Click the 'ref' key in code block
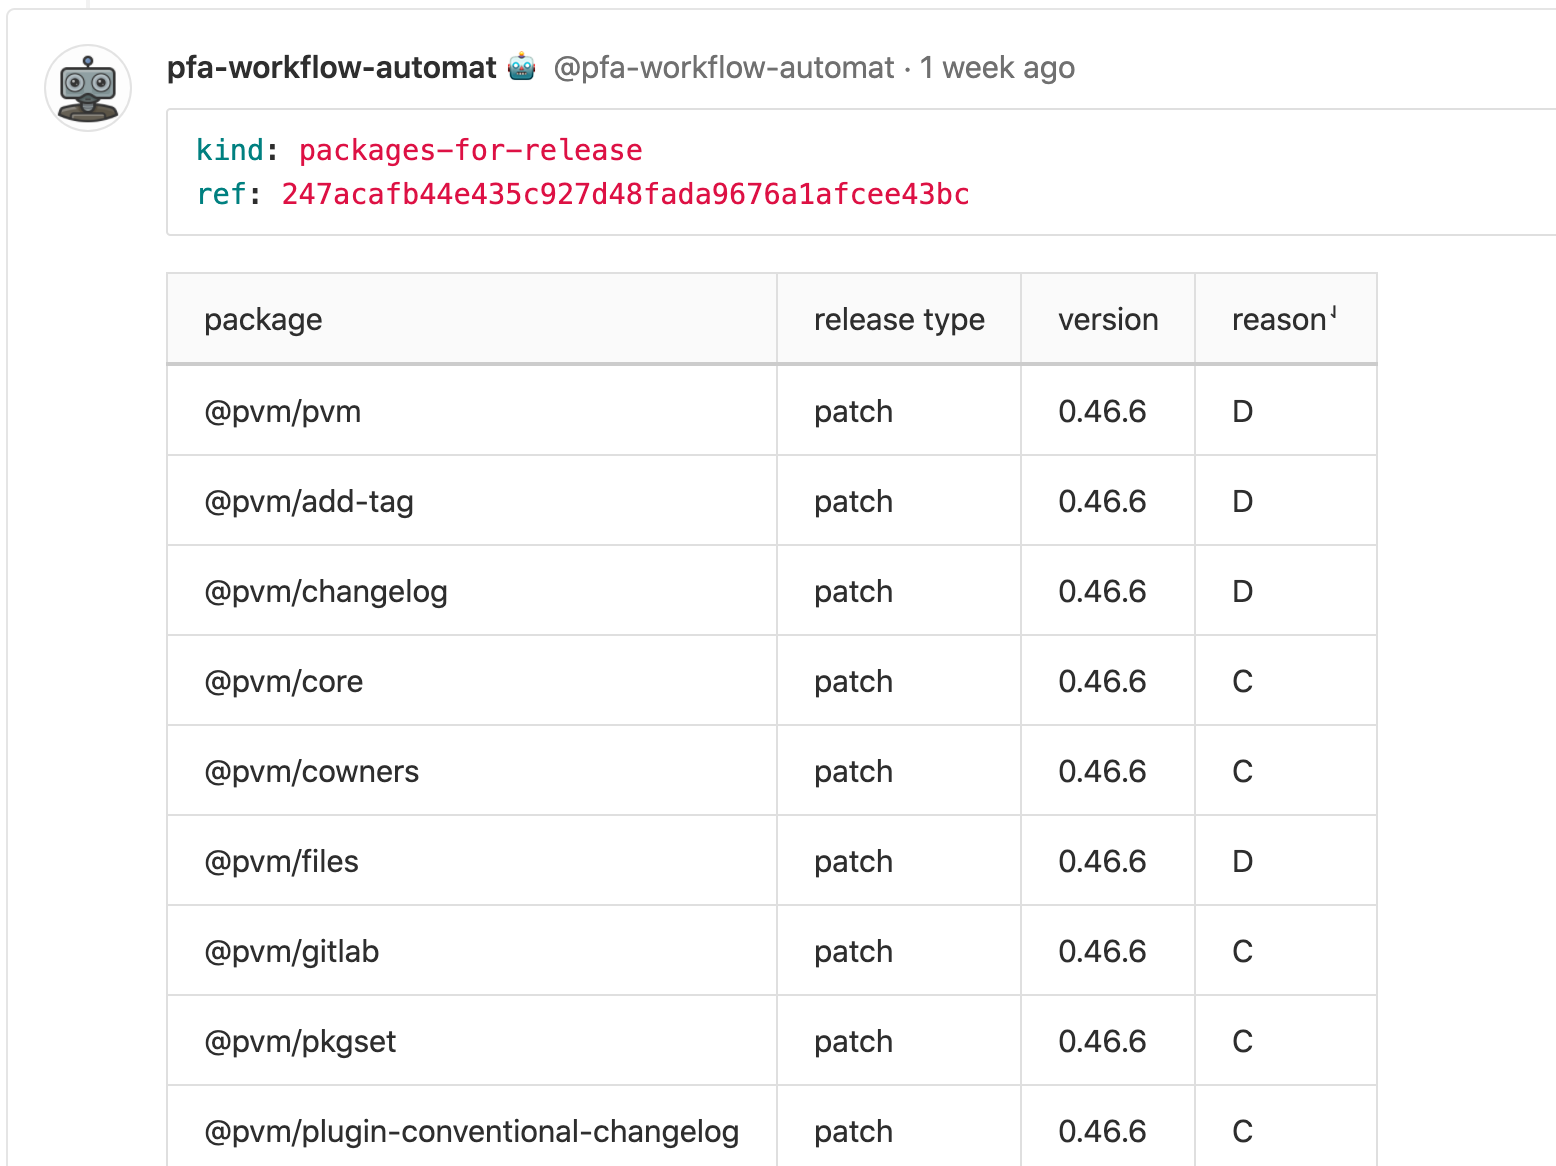This screenshot has width=1556, height=1166. (x=221, y=194)
